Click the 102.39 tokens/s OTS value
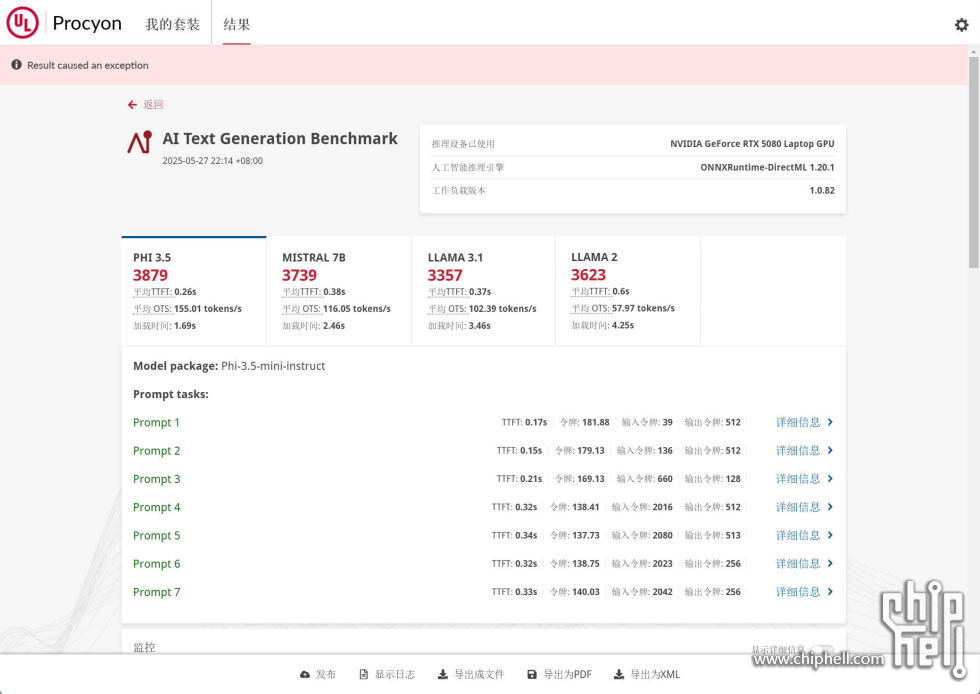Screen dimensions: 980x694 502,308
